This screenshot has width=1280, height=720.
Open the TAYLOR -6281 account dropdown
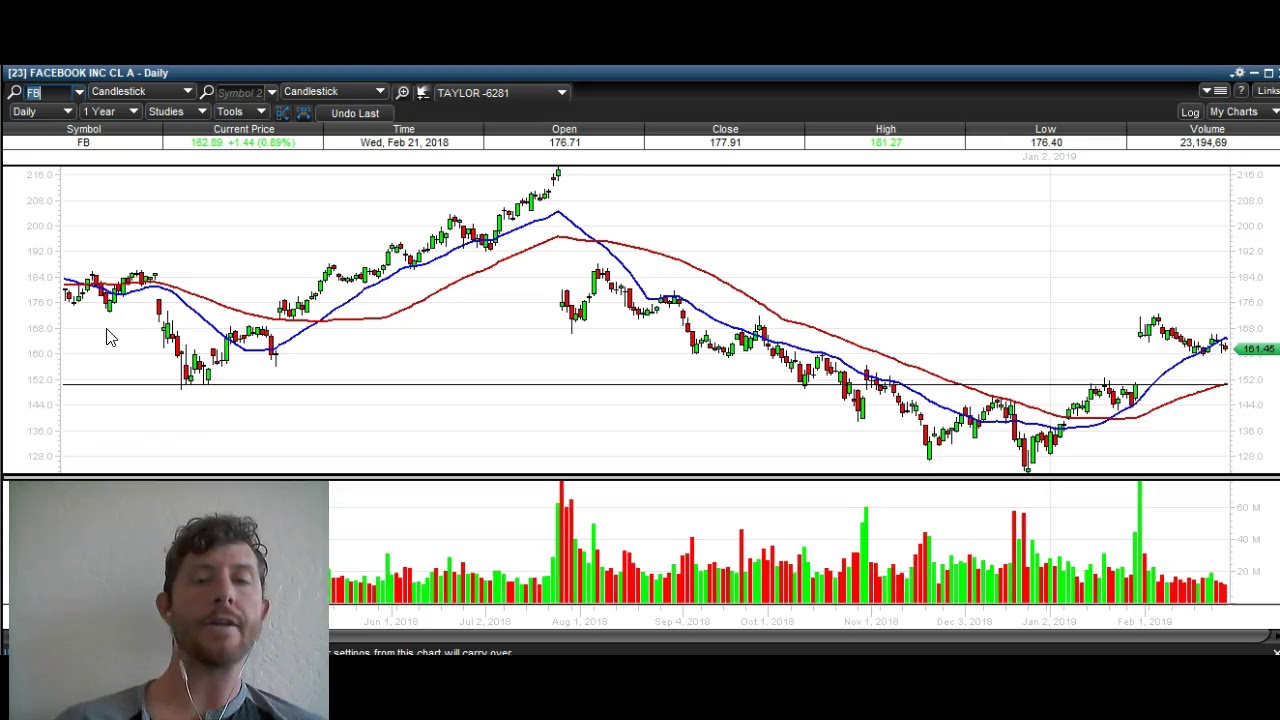(x=501, y=92)
